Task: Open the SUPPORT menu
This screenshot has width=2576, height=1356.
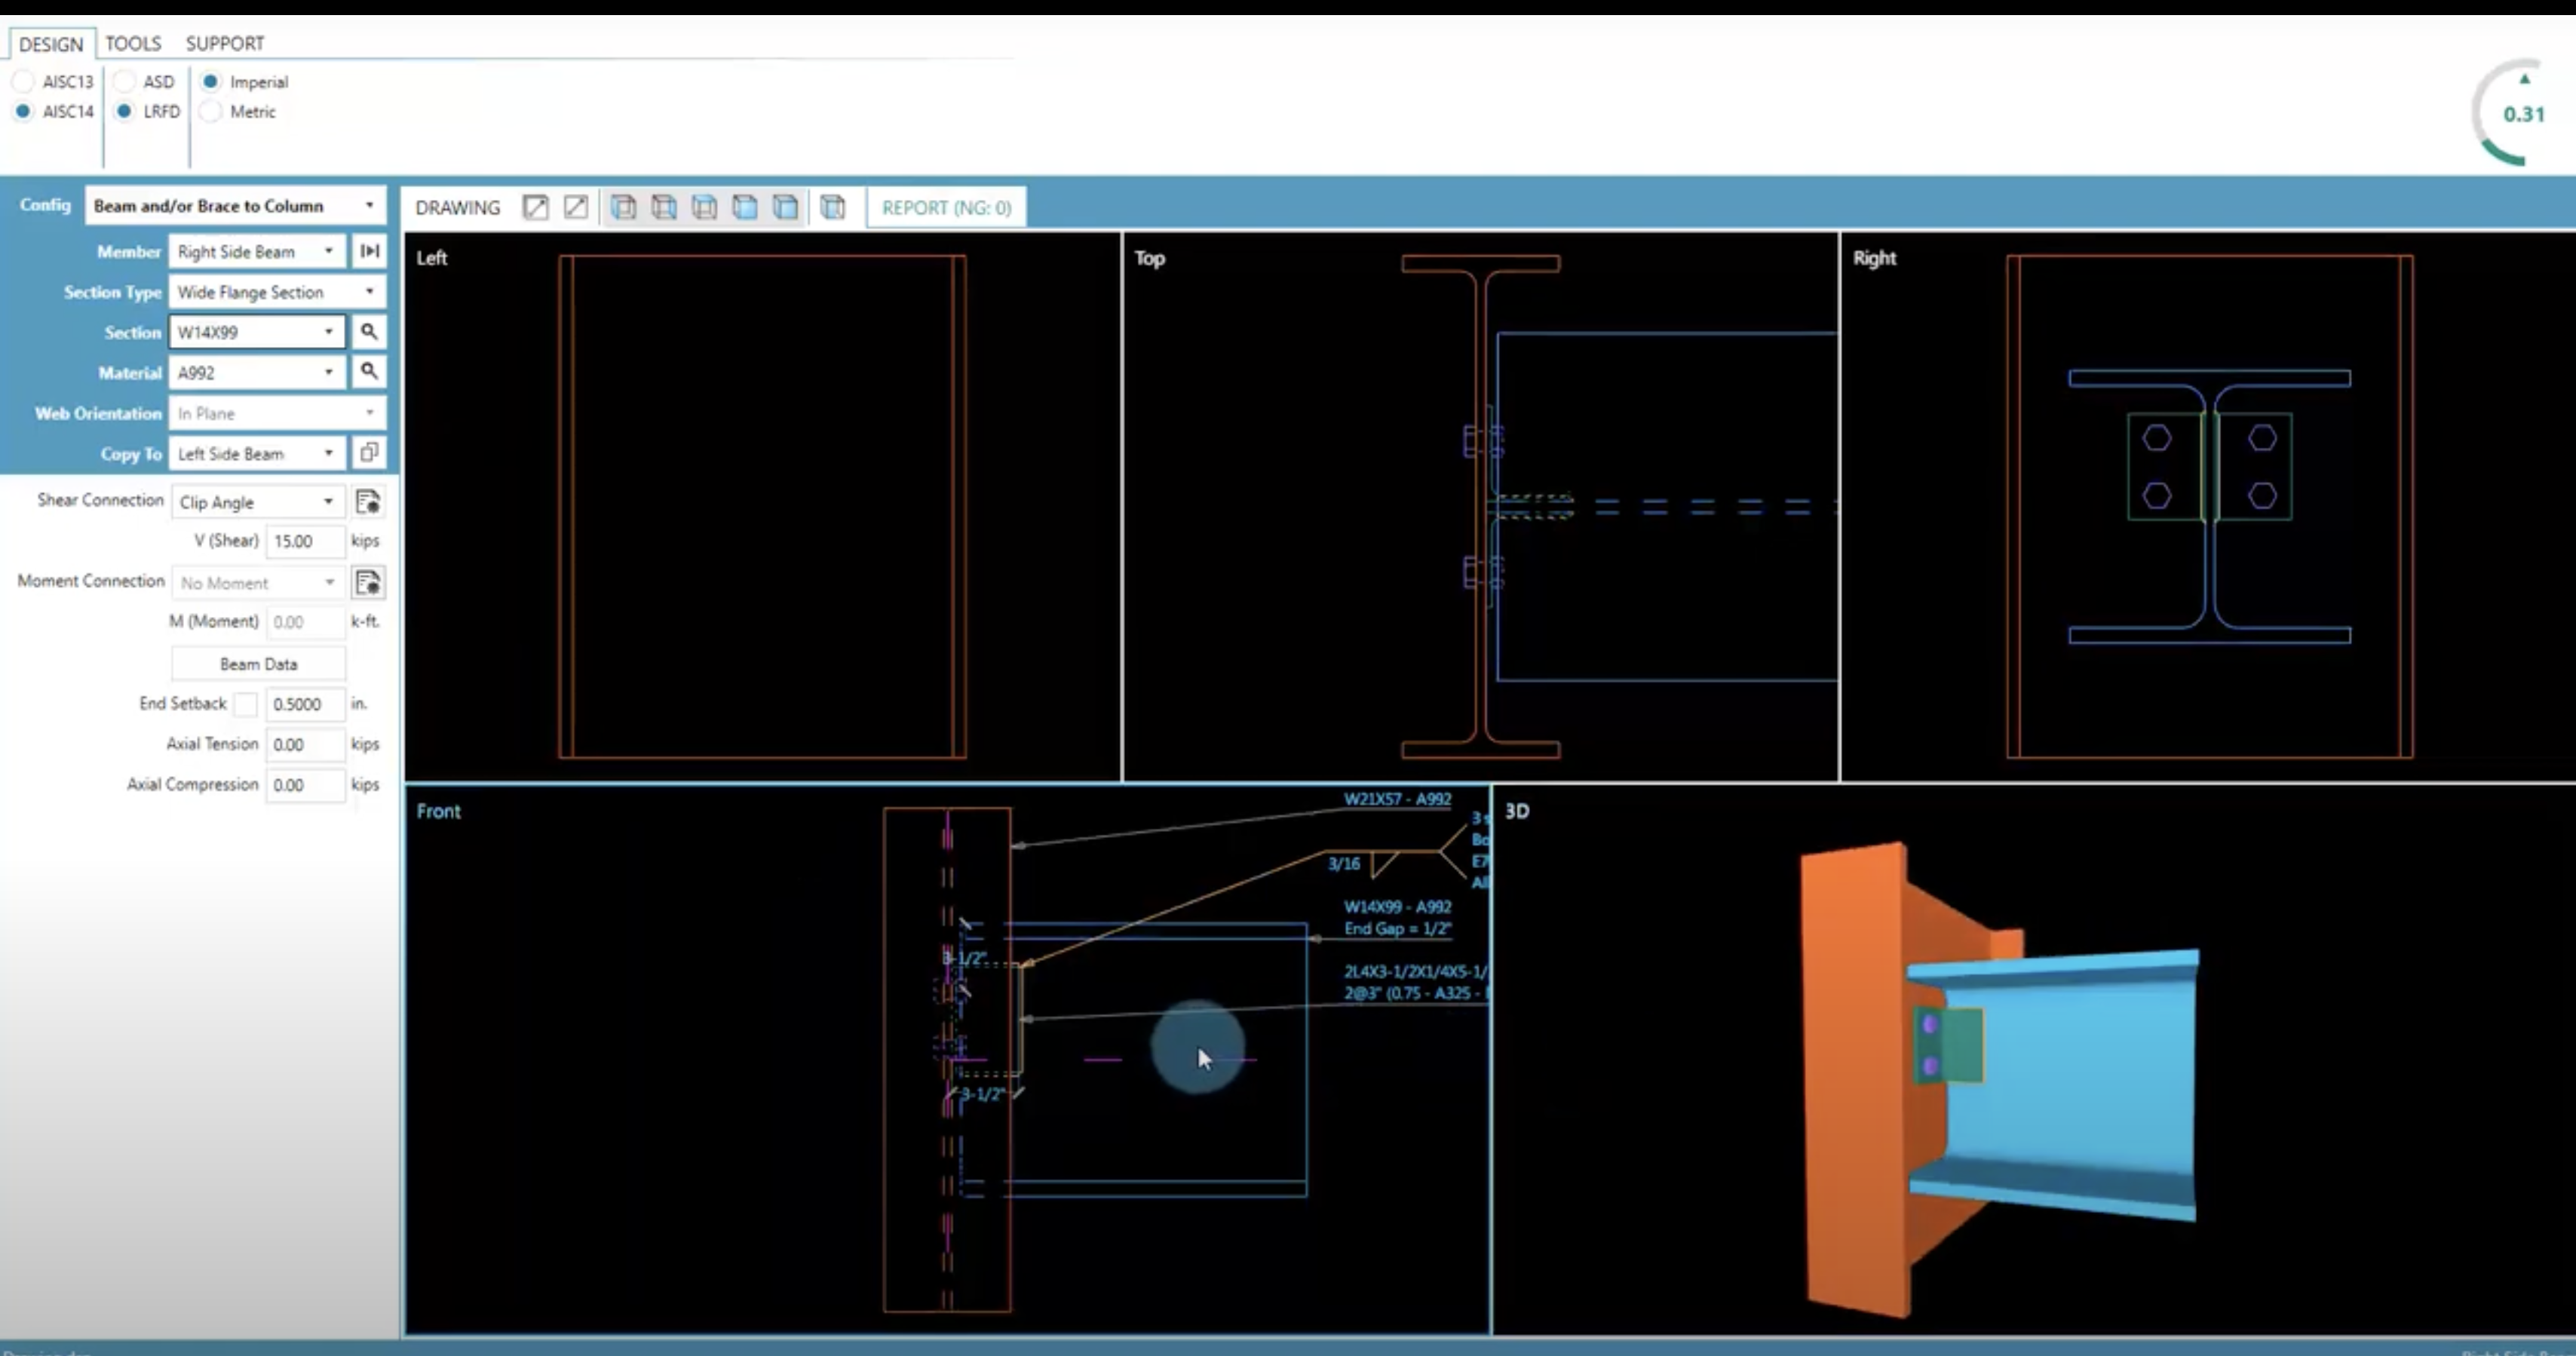Action: pos(223,43)
